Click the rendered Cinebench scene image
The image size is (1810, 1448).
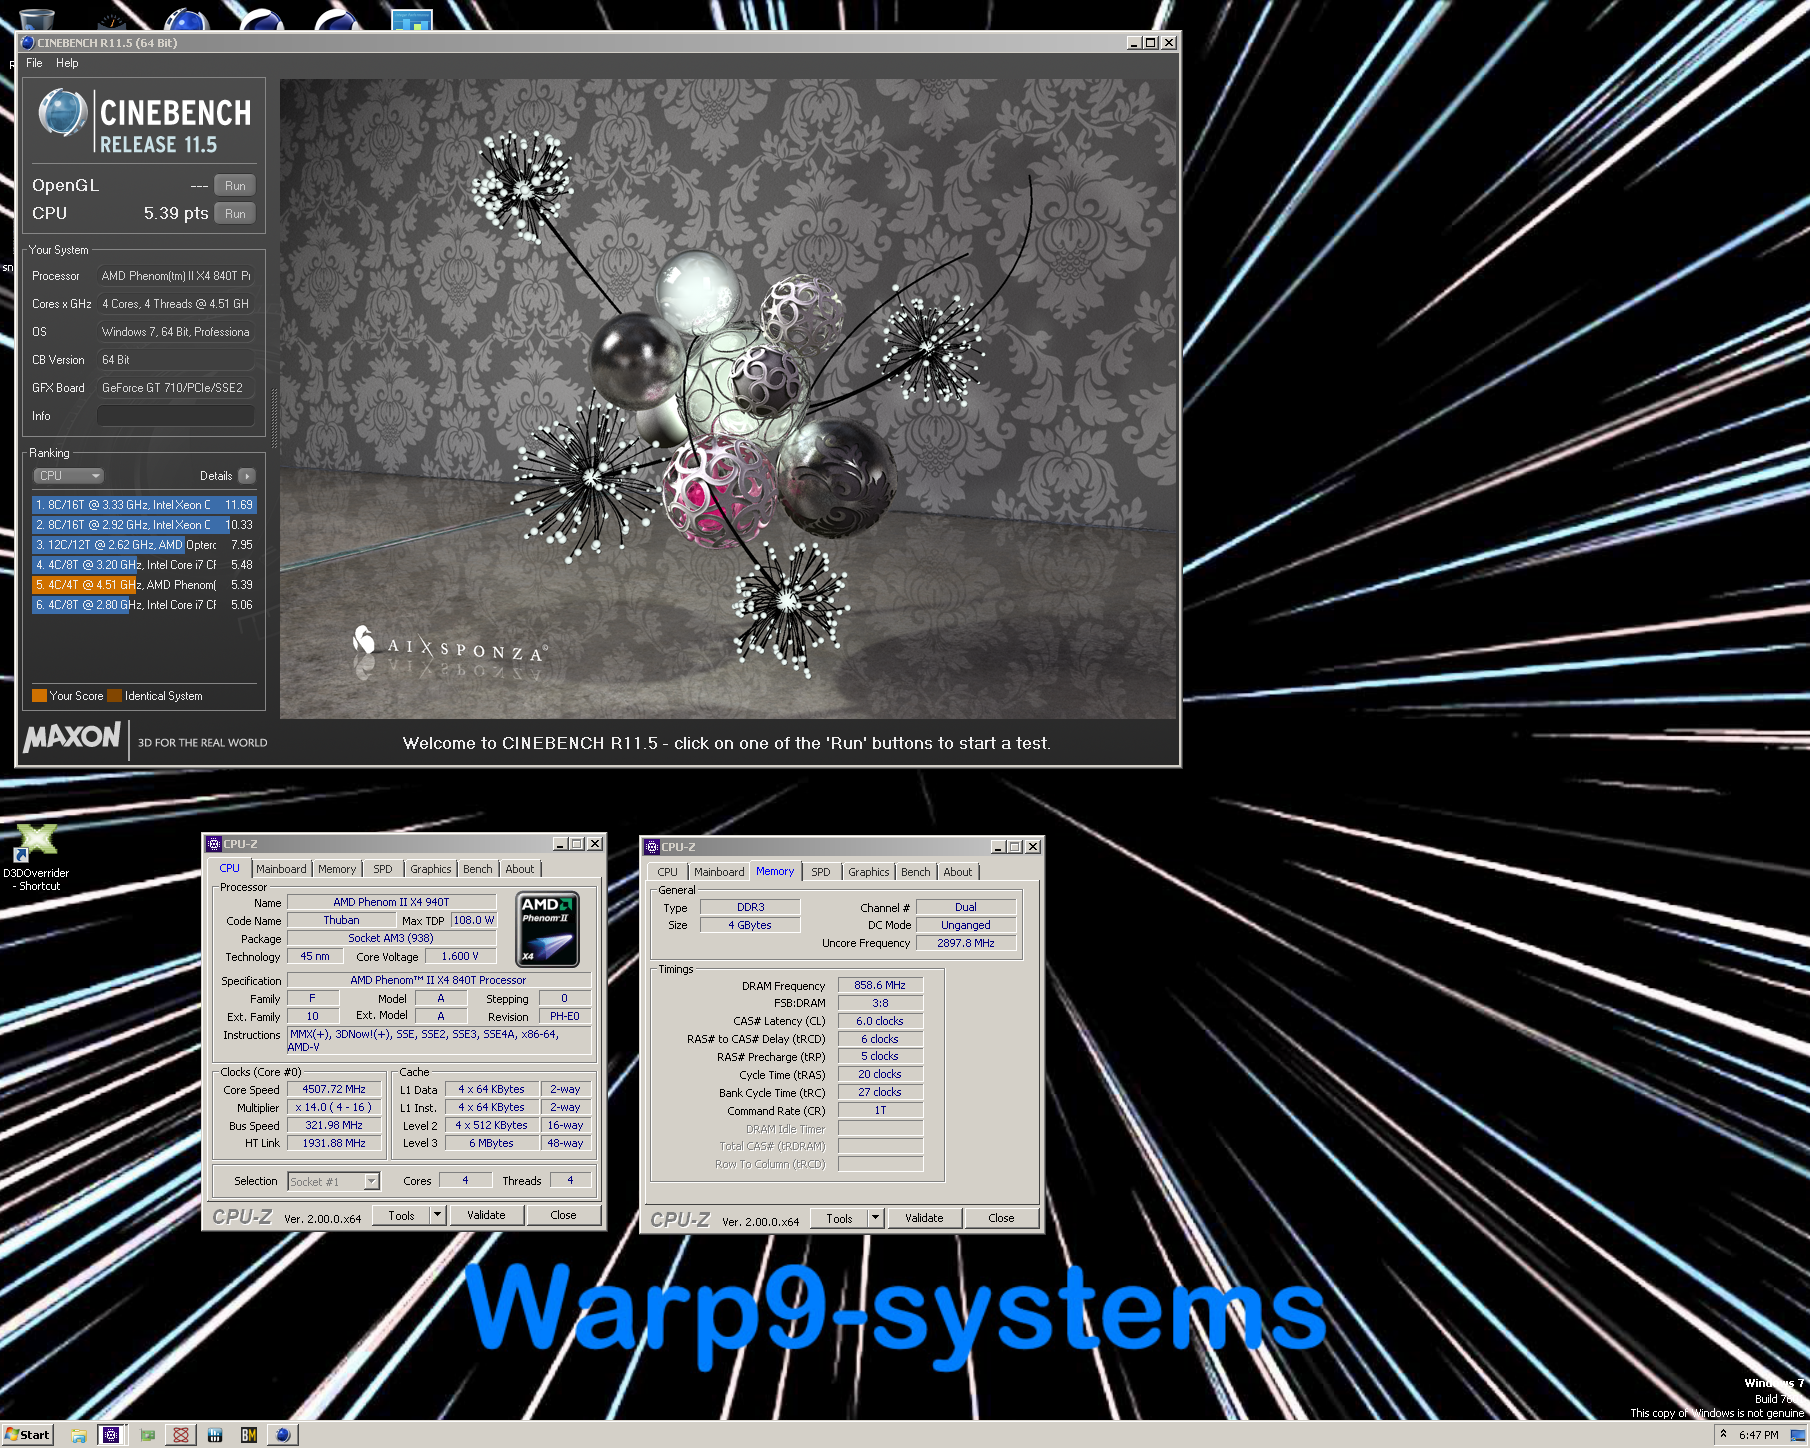(728, 398)
